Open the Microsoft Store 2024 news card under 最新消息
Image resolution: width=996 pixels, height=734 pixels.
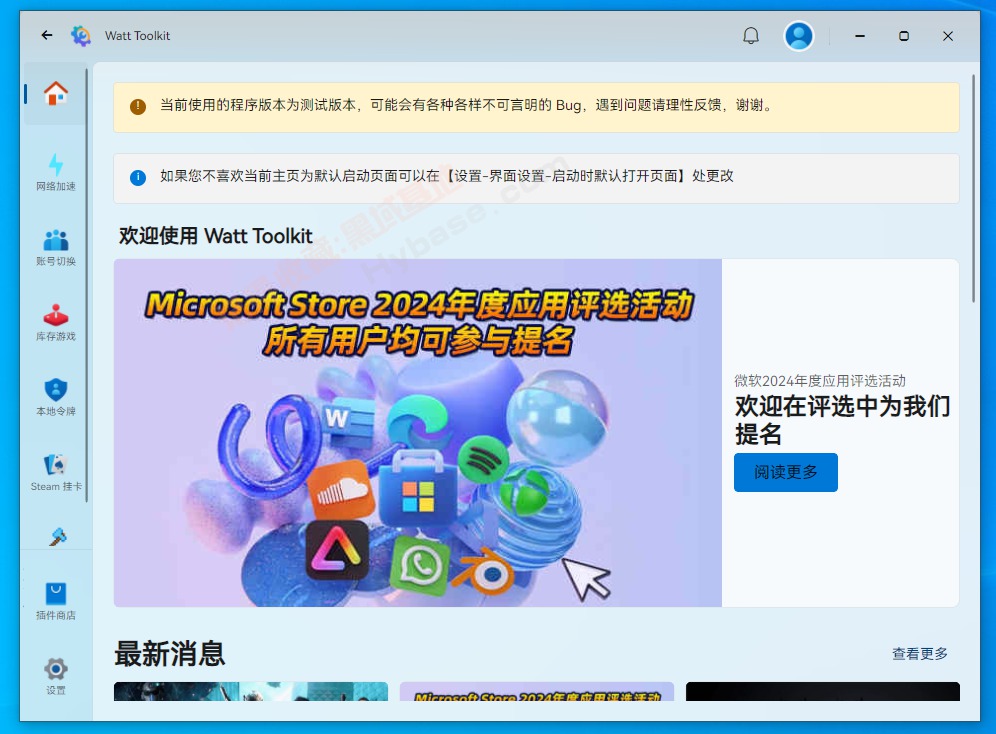[537, 691]
